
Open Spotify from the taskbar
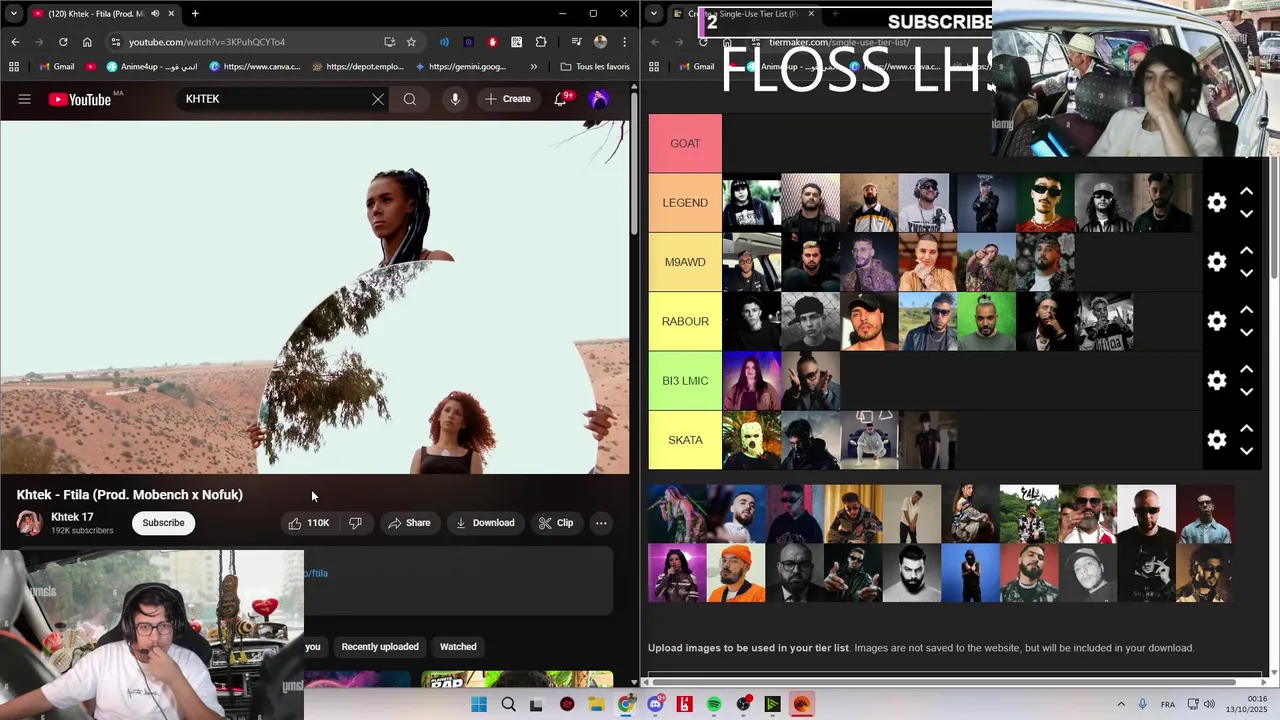tap(714, 704)
